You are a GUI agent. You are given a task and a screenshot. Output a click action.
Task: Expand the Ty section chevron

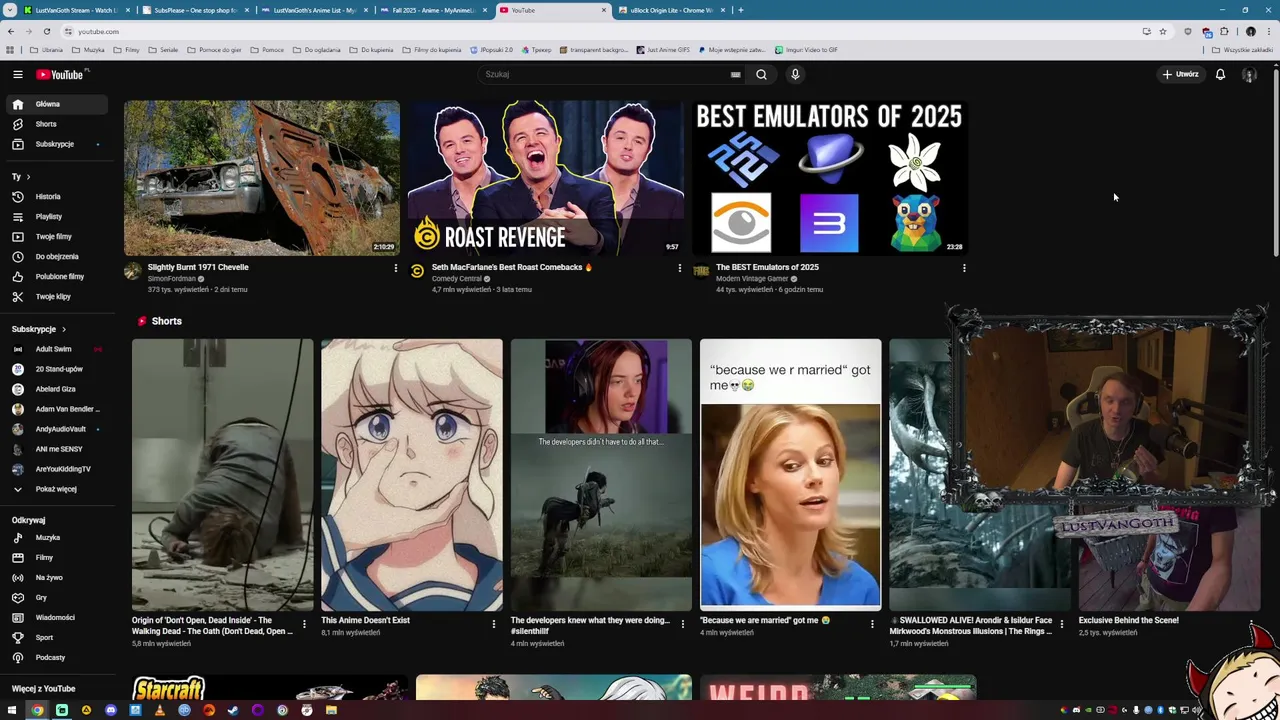(x=28, y=177)
